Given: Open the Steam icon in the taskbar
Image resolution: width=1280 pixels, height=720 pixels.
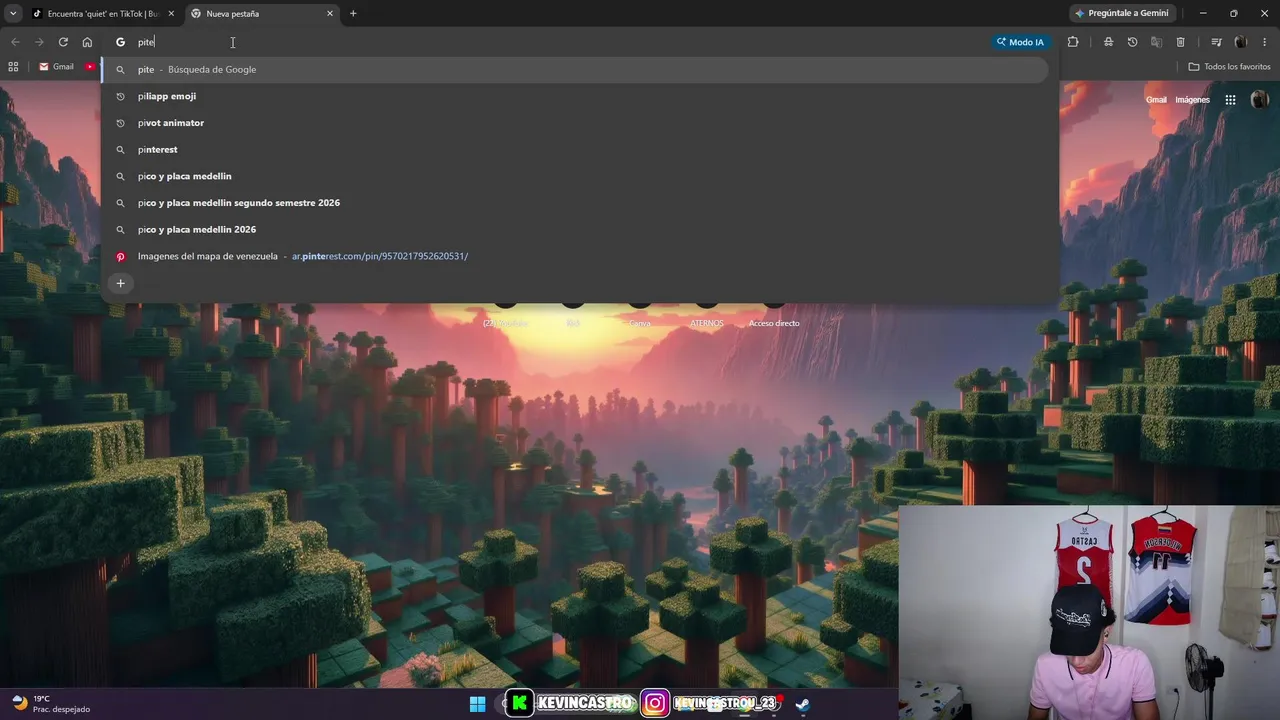Looking at the screenshot, I should point(802,704).
